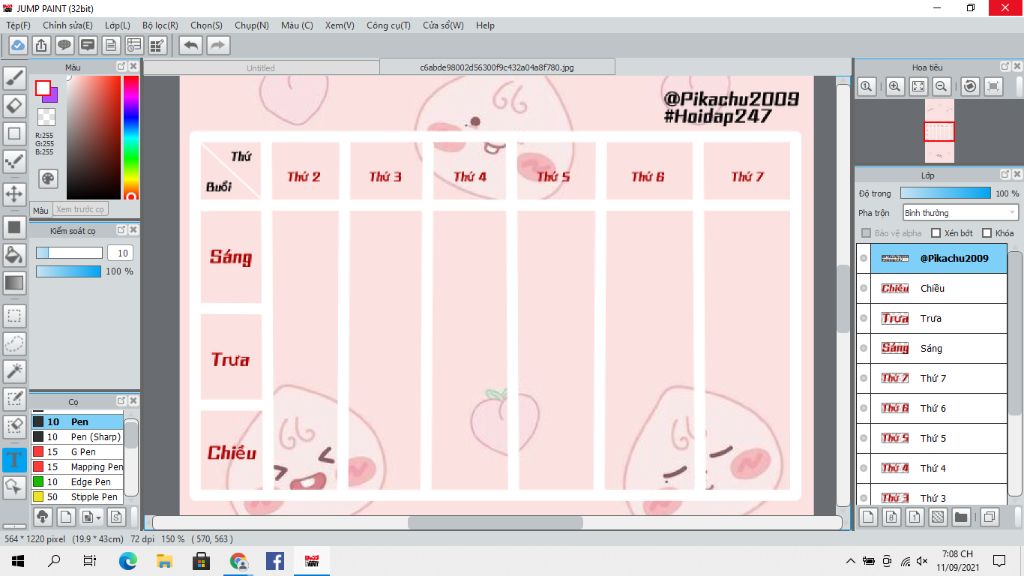1024x576 pixels.
Task: Click the foreground color swatch
Action: (x=43, y=88)
